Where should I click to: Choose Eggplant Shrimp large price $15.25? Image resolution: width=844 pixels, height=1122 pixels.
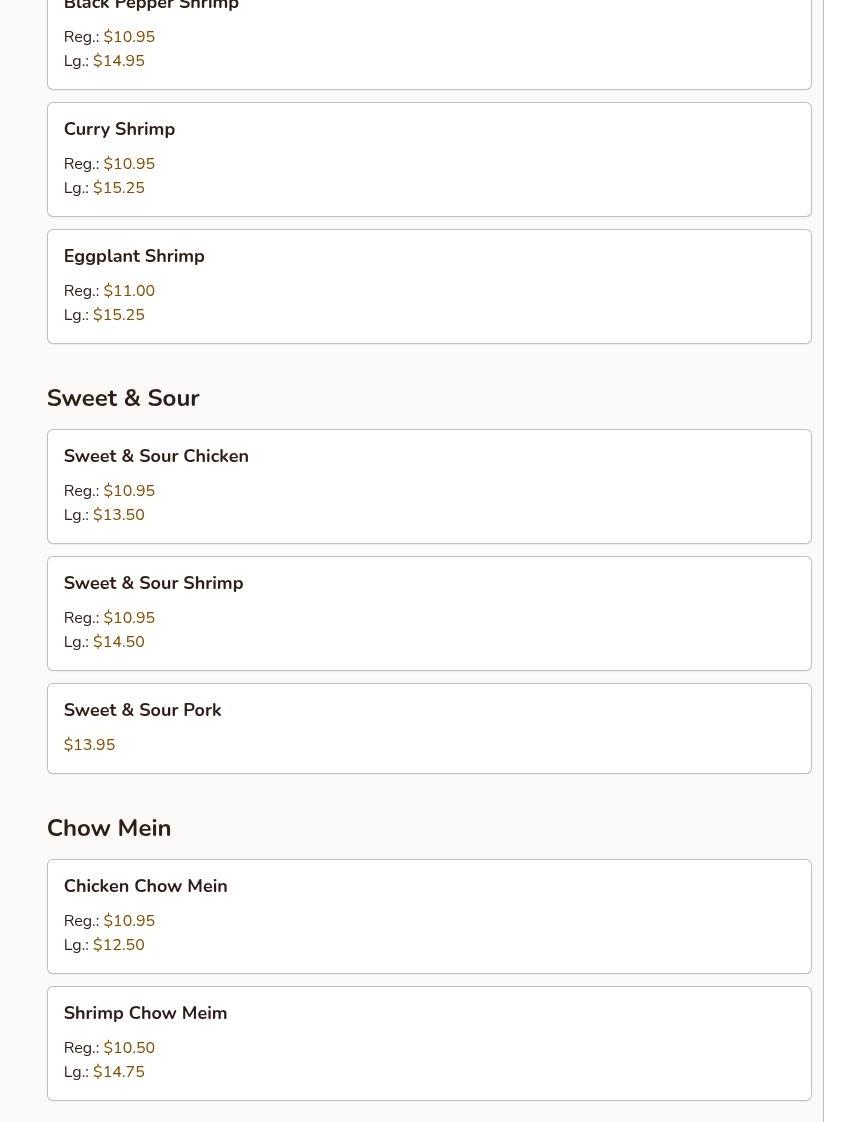pyautogui.click(x=119, y=315)
